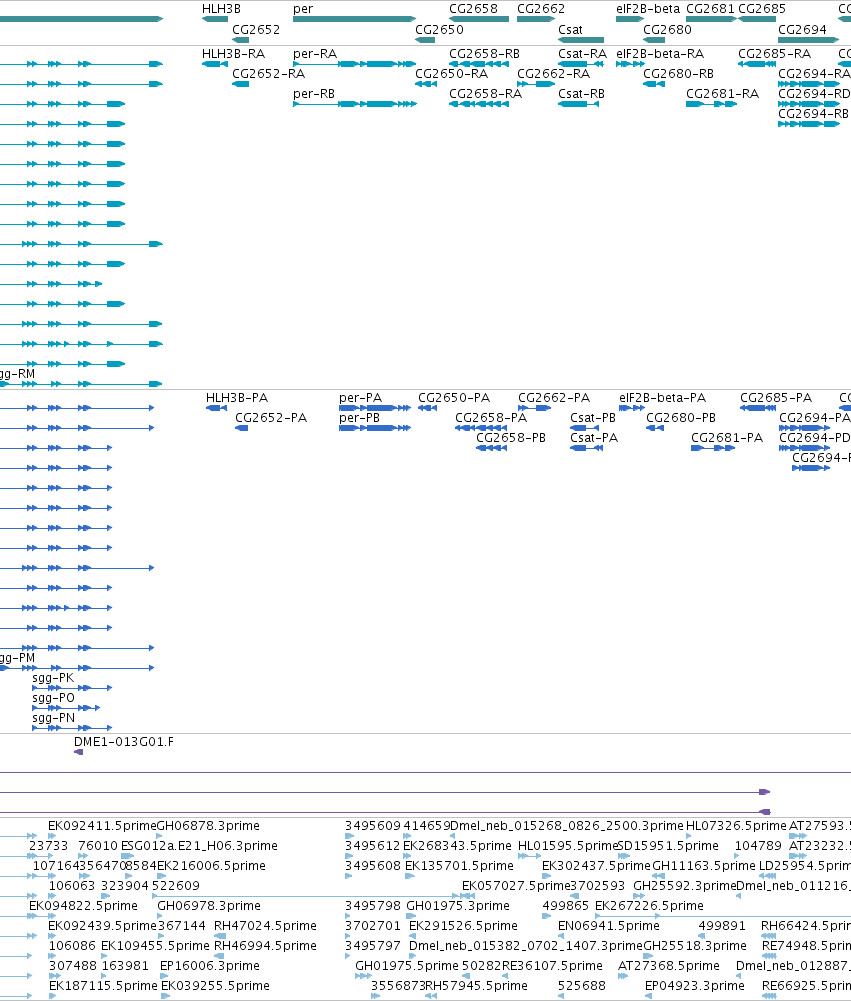851x1001 pixels.
Task: Click the RH57945.5prime EST label
Action: (x=476, y=986)
